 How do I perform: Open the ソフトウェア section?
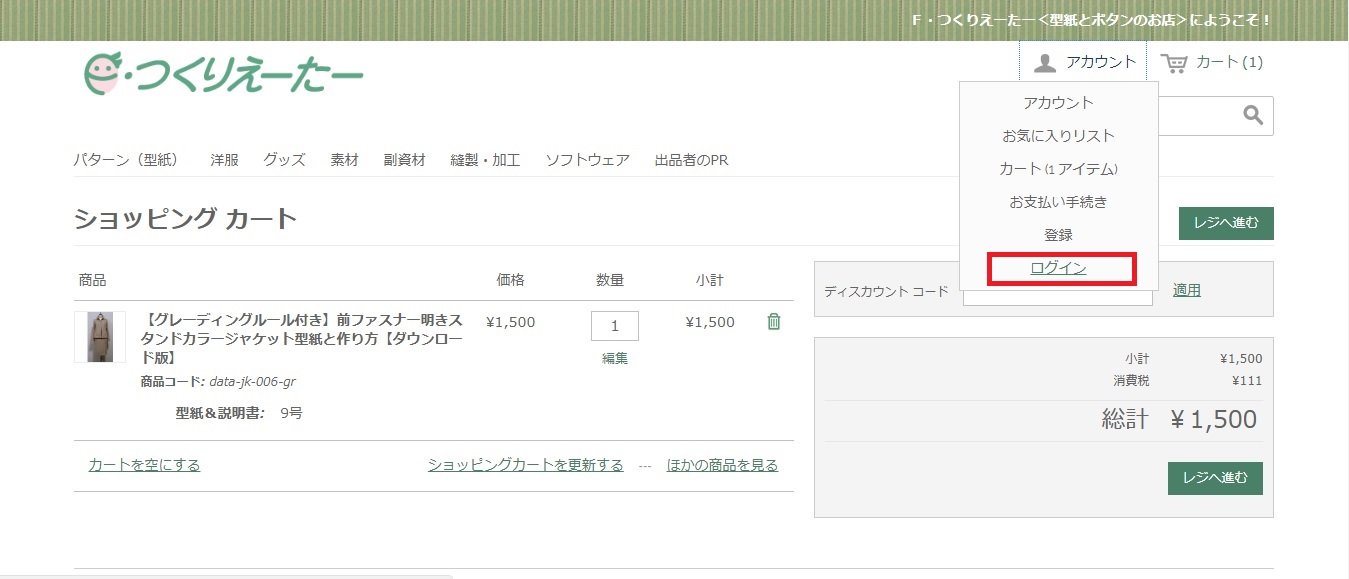[x=588, y=159]
